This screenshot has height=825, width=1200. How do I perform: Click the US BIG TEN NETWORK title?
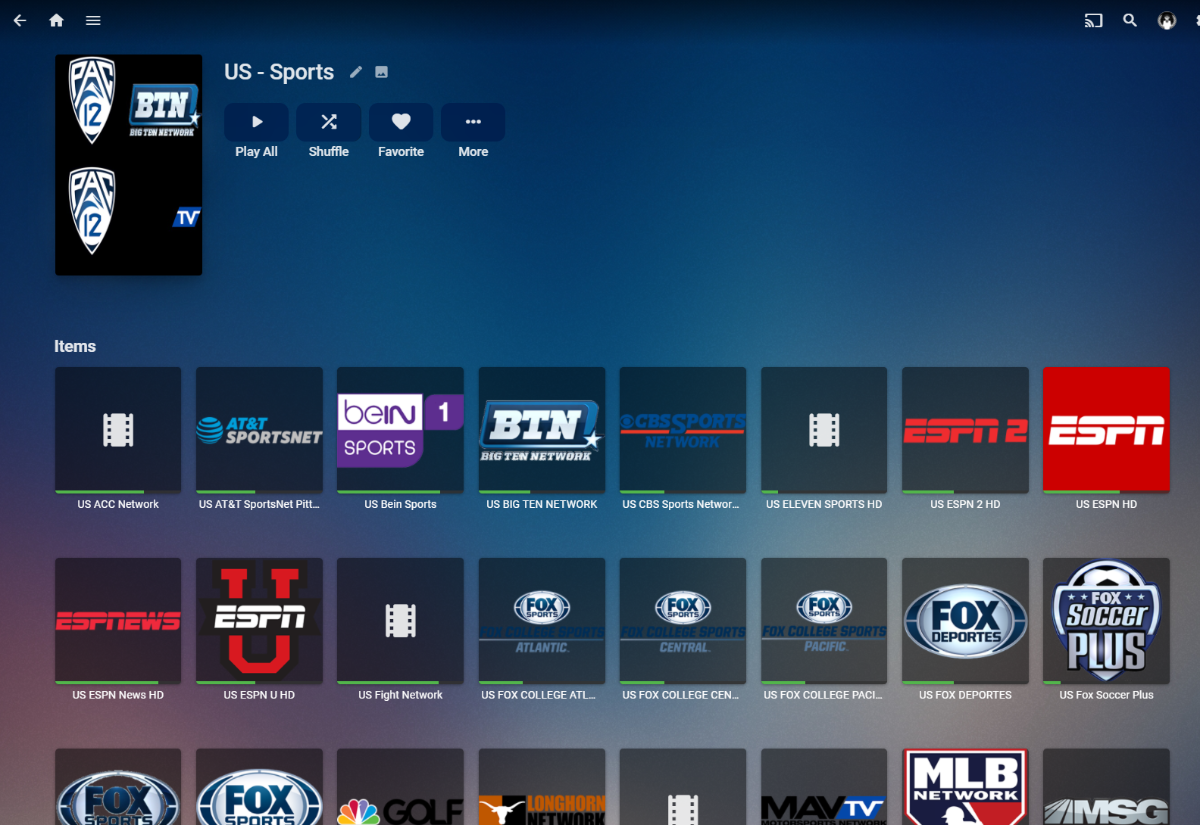tap(542, 505)
